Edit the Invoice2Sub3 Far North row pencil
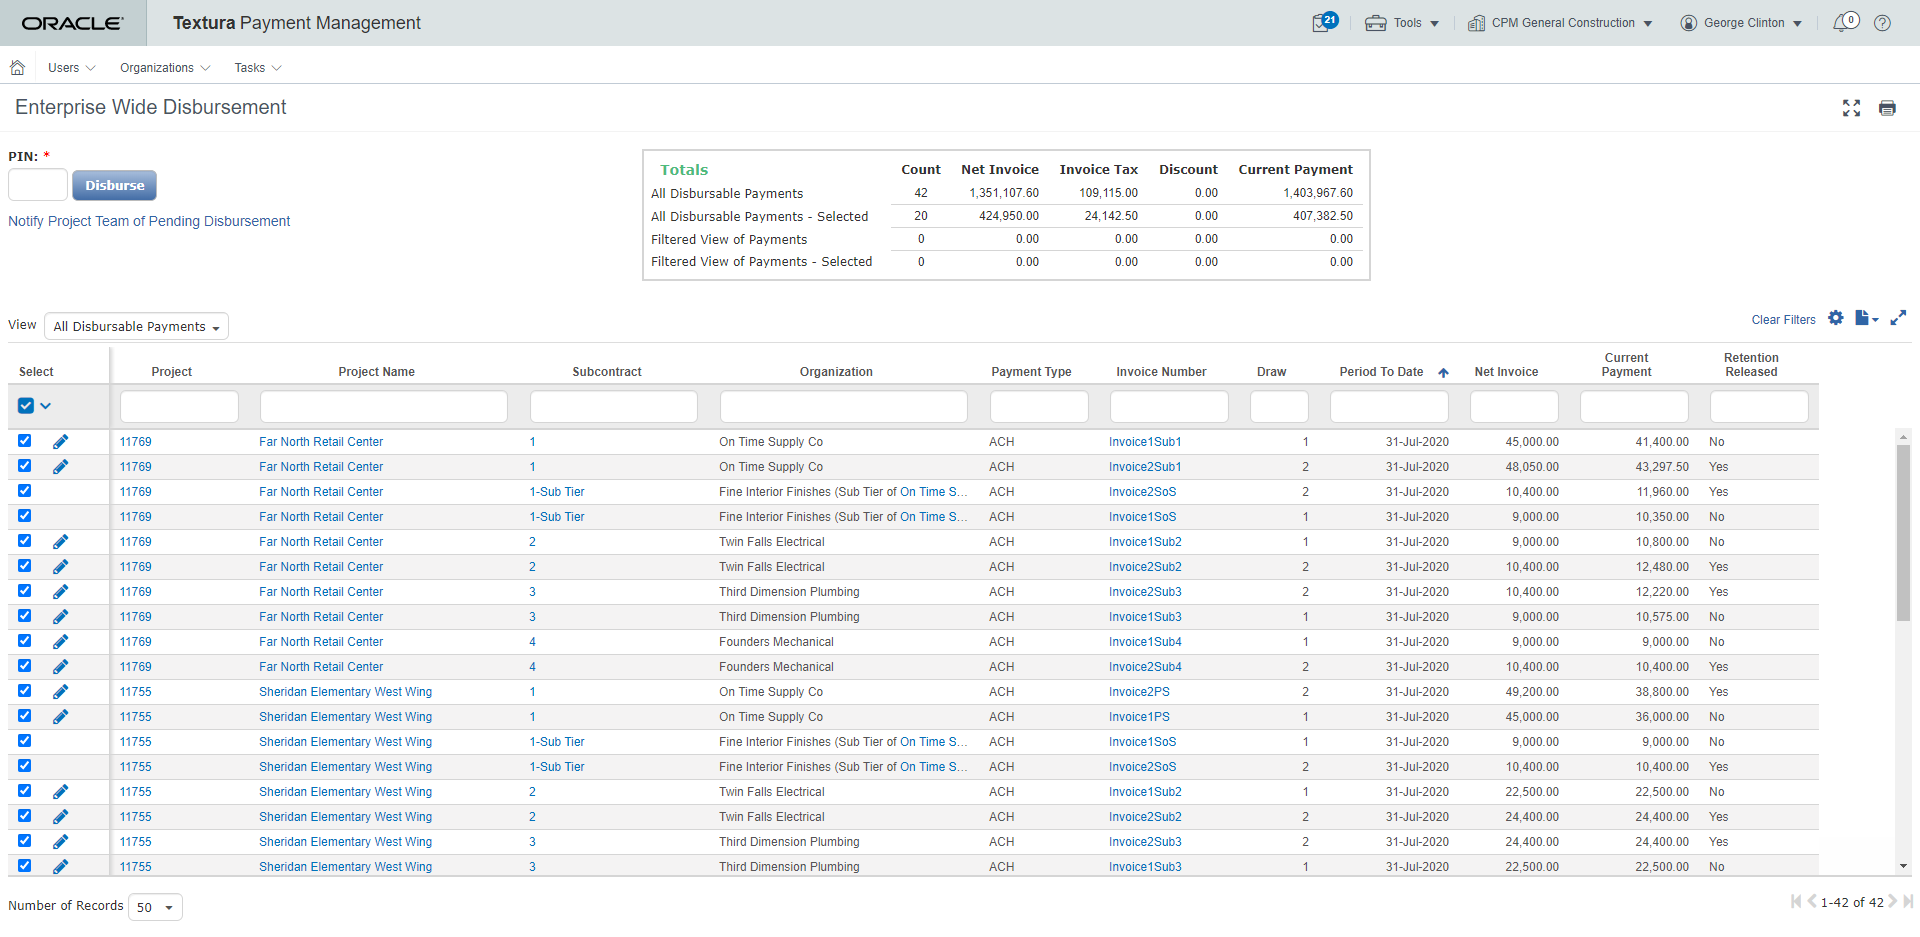 (60, 592)
